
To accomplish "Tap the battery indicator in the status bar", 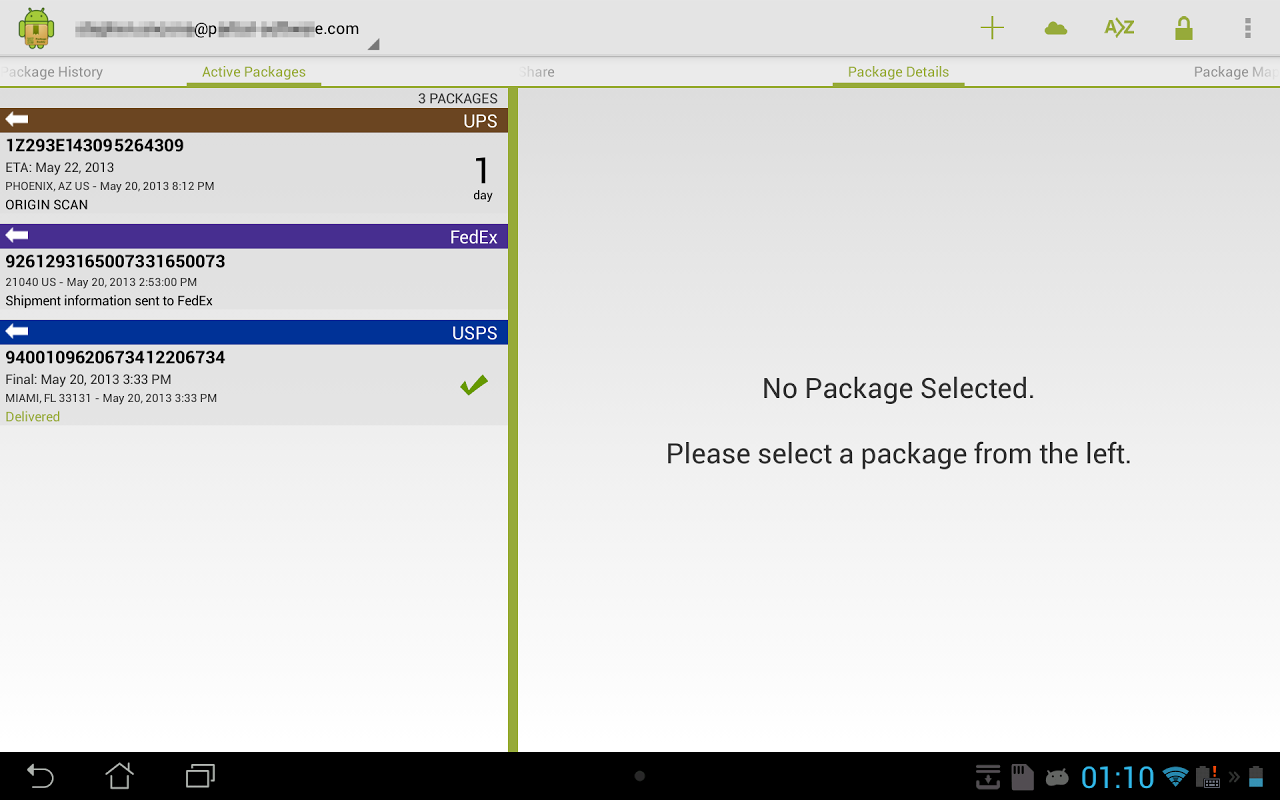I will 1256,777.
